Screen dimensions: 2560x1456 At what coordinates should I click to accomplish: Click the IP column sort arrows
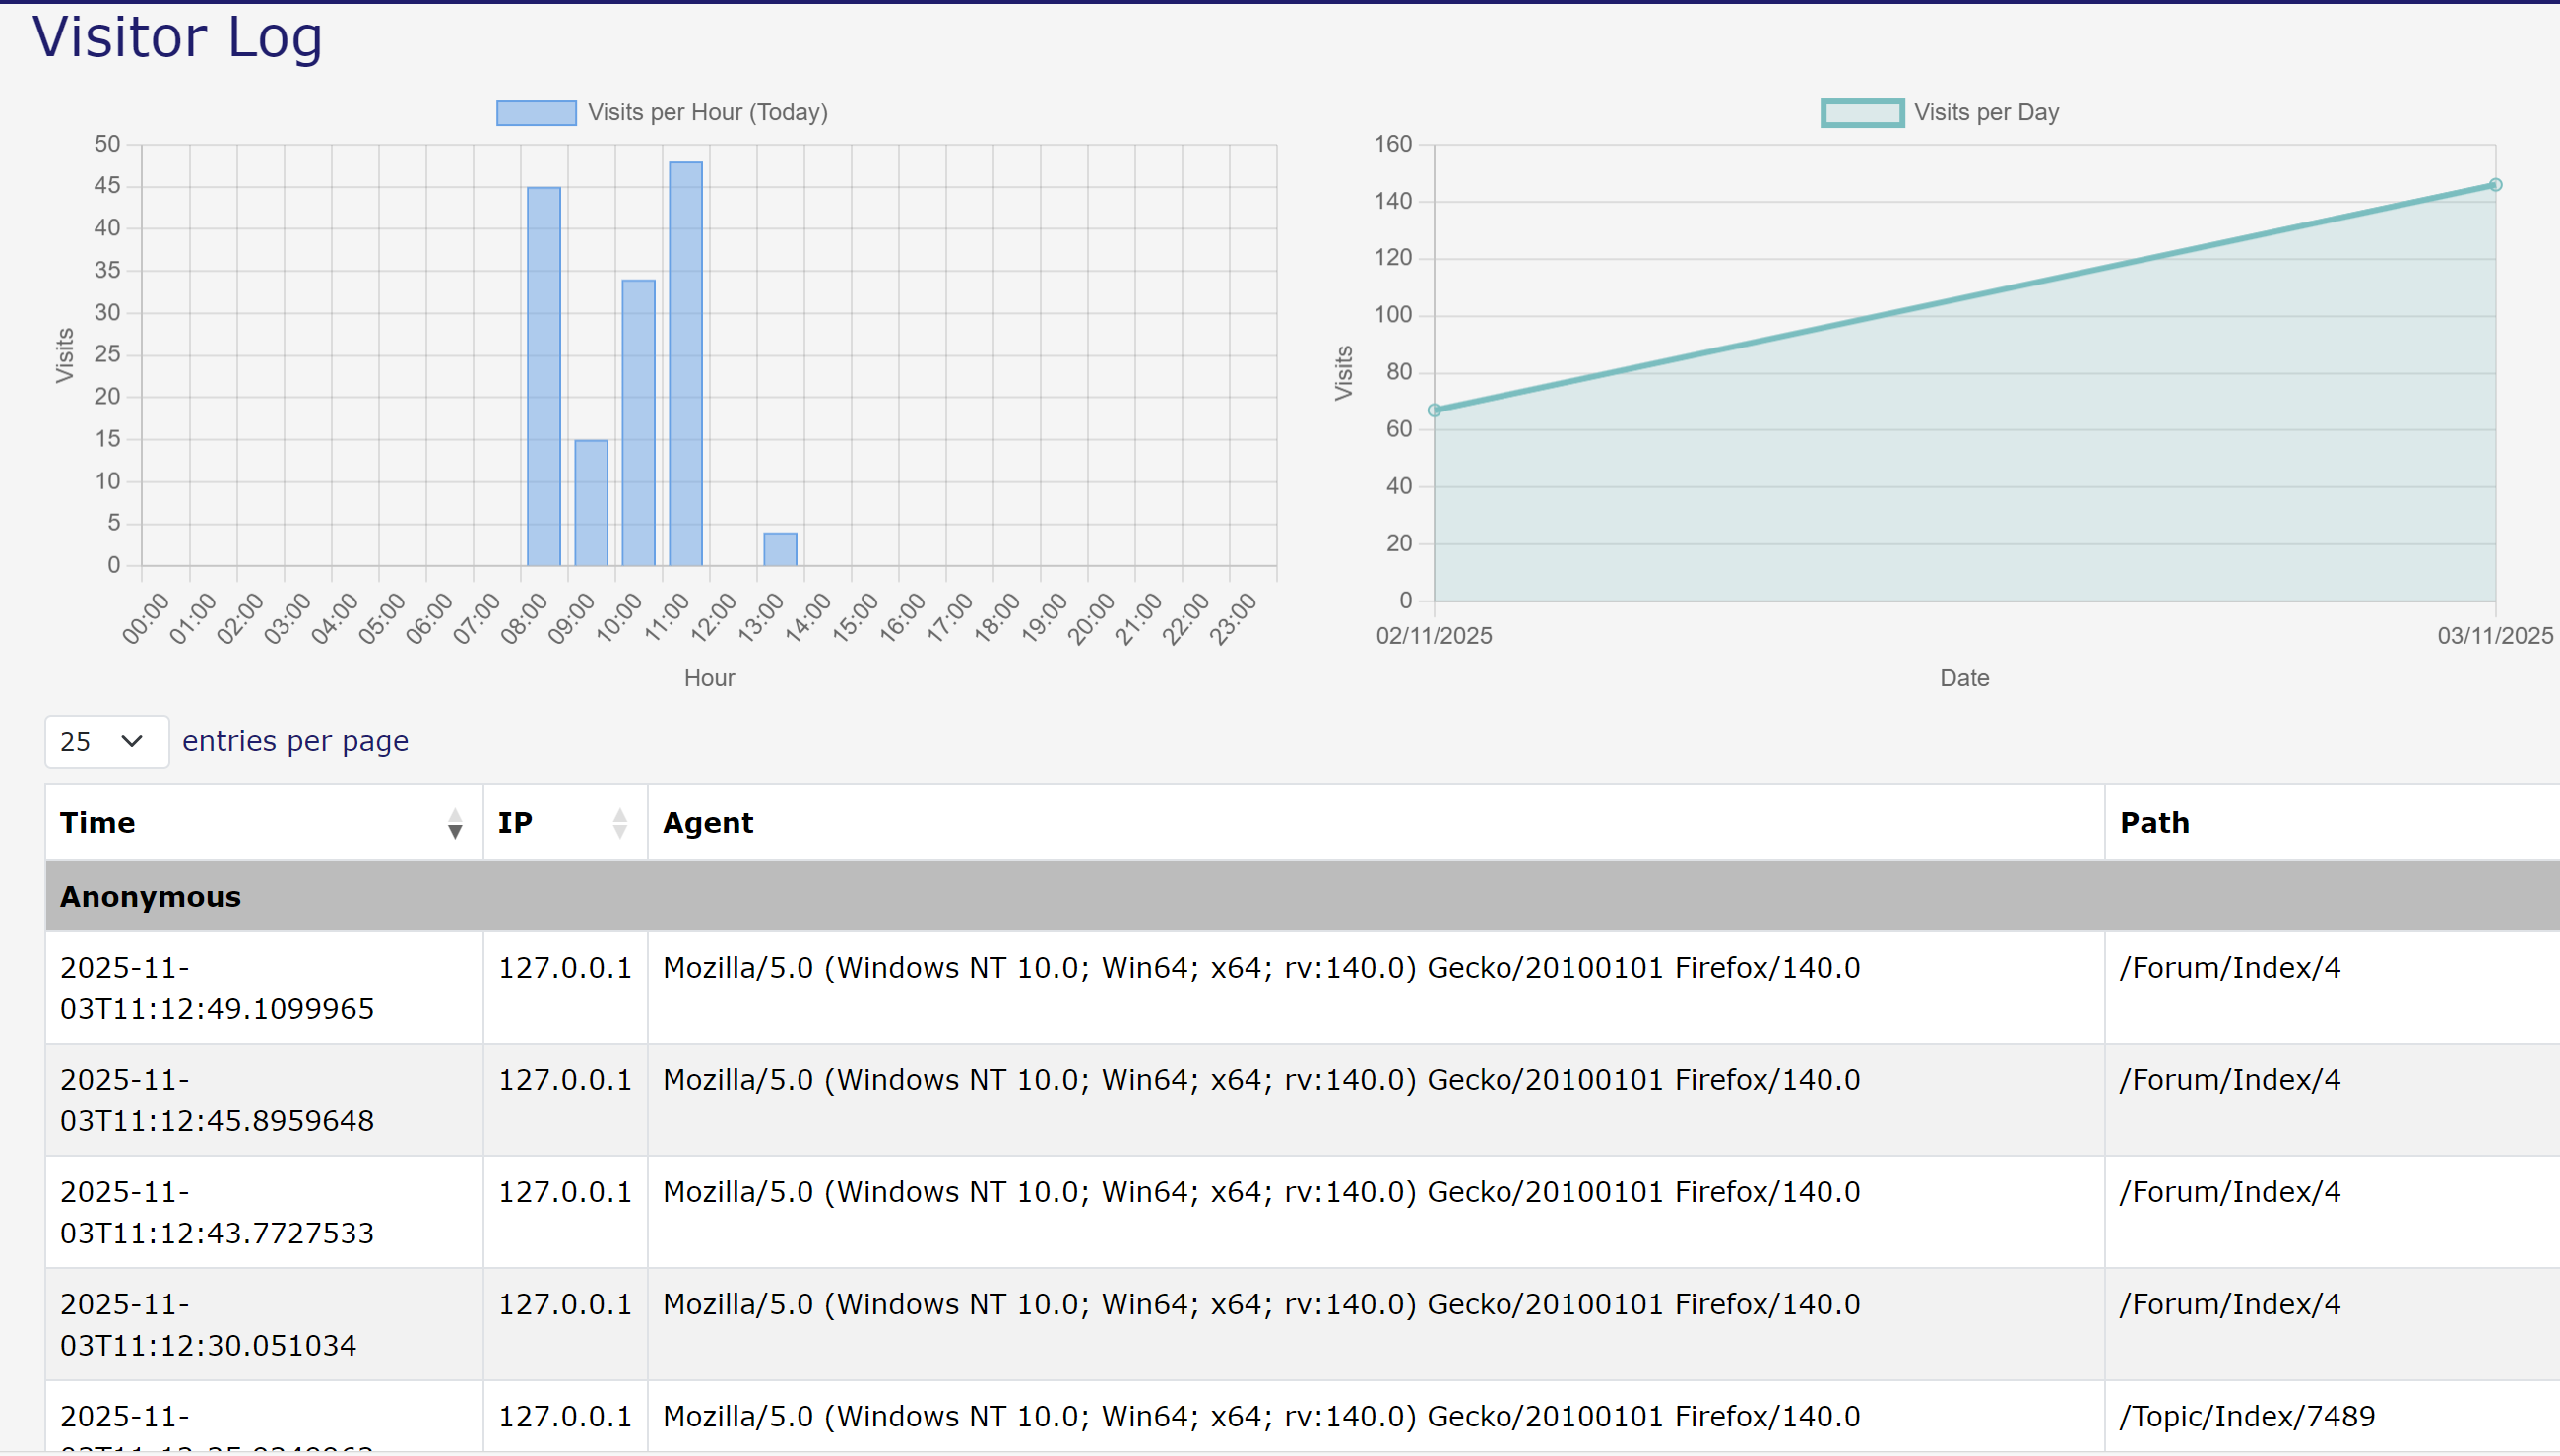pos(620,823)
